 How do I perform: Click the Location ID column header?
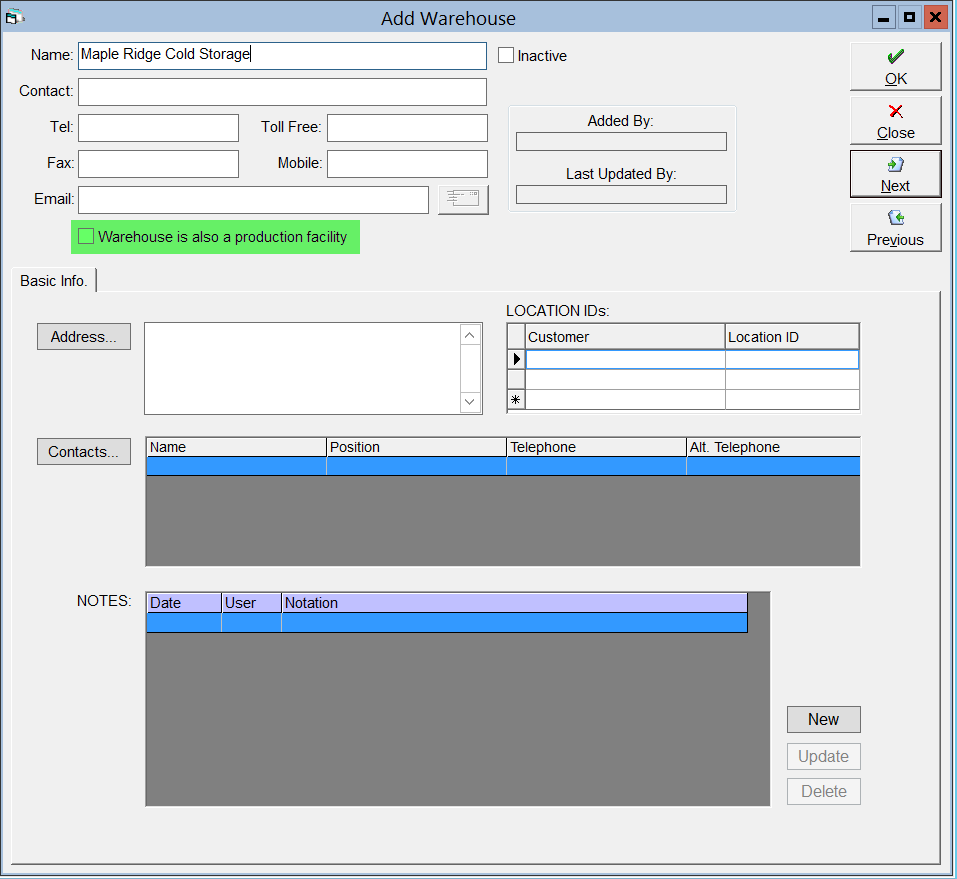coord(792,337)
